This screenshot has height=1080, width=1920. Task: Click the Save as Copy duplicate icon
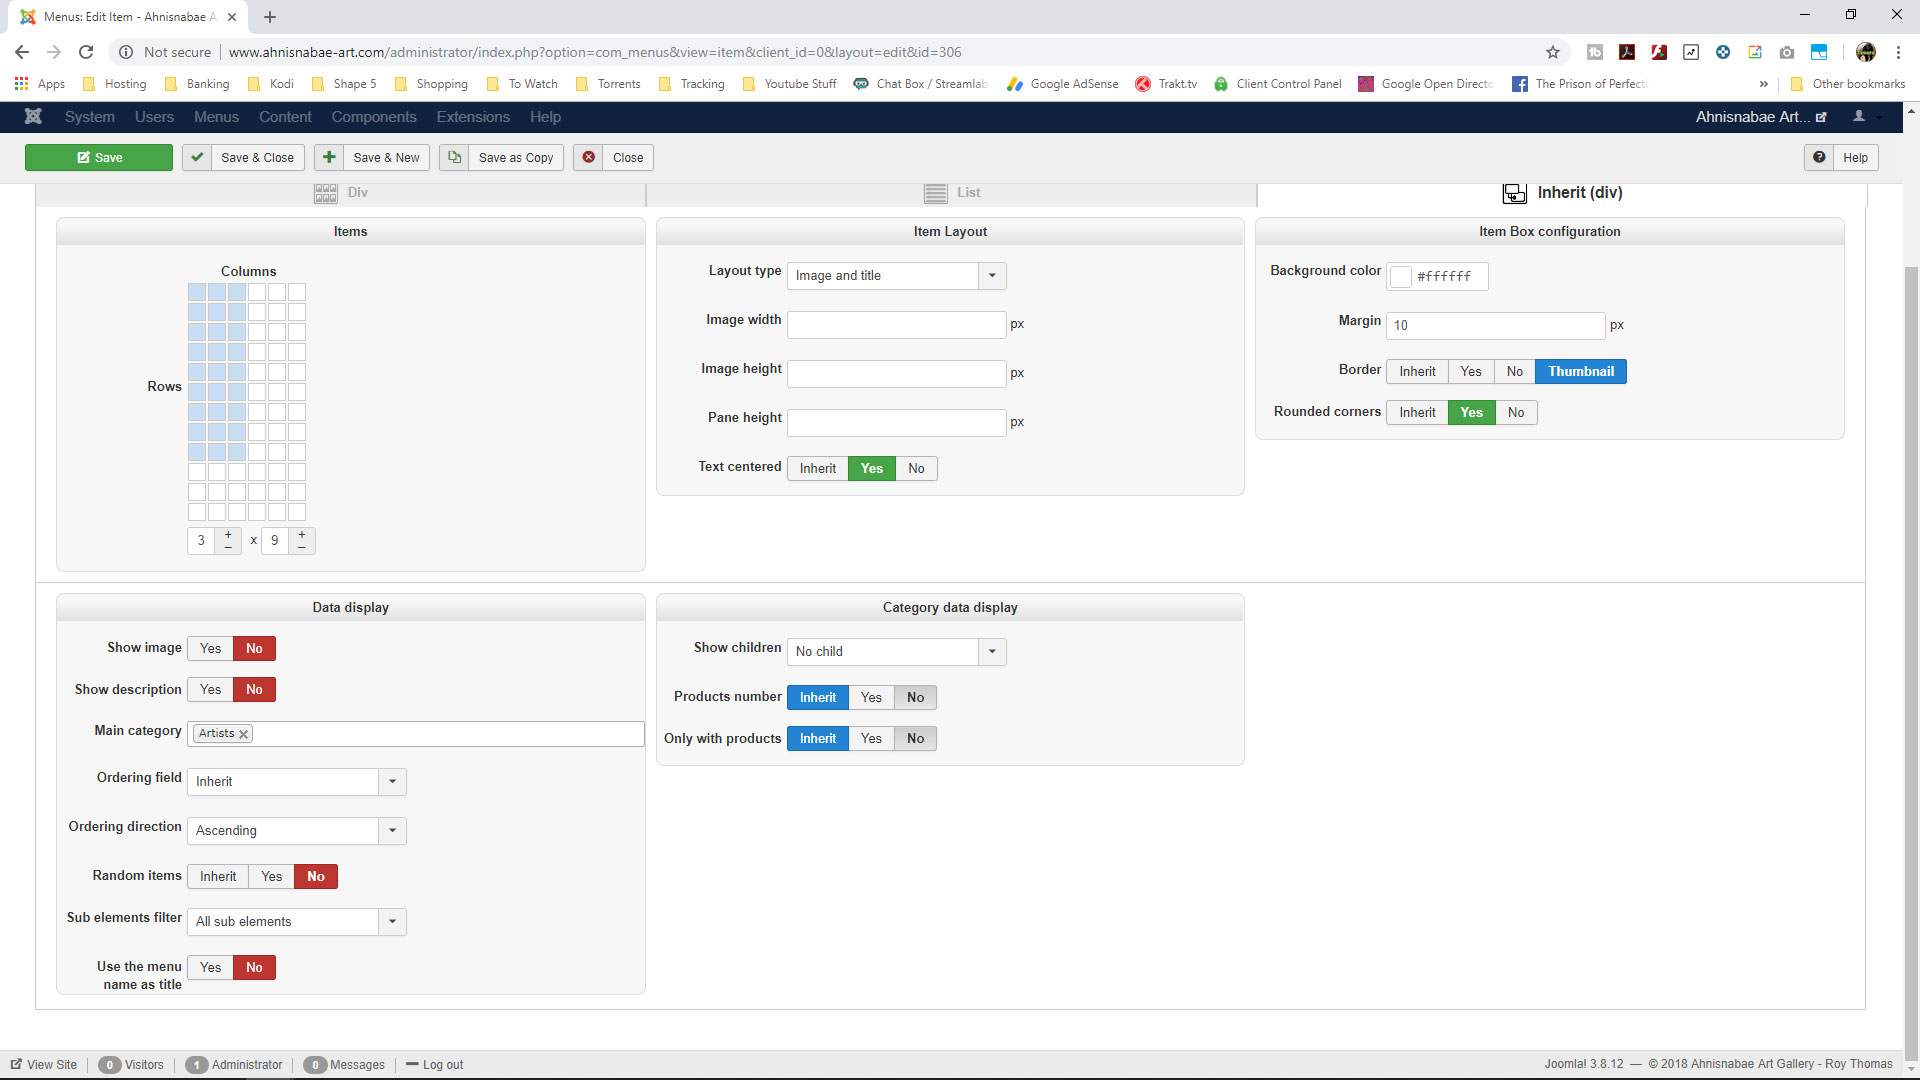(454, 157)
